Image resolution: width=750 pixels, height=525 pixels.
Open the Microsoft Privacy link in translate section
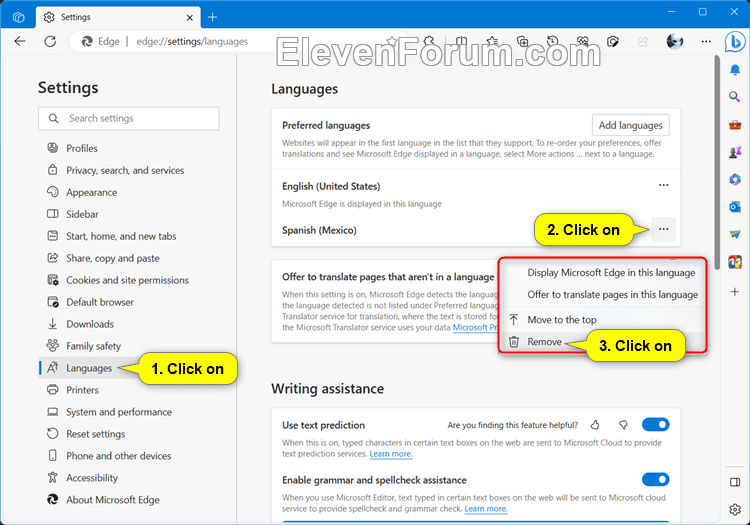(475, 328)
